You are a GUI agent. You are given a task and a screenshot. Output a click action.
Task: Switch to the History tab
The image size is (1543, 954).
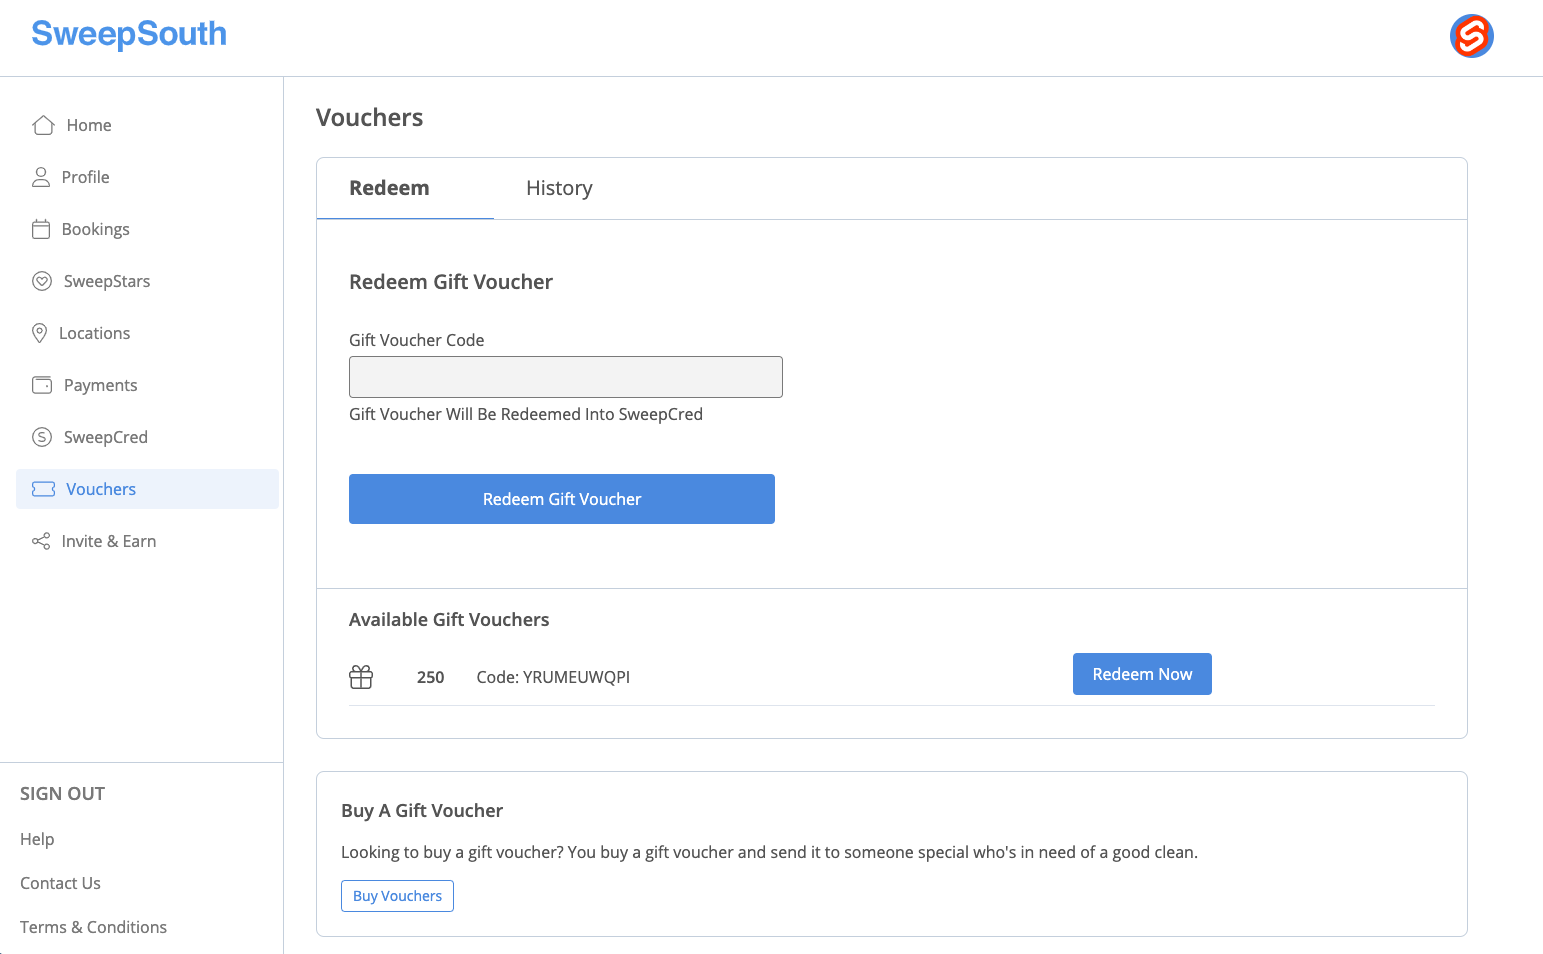coord(559,188)
